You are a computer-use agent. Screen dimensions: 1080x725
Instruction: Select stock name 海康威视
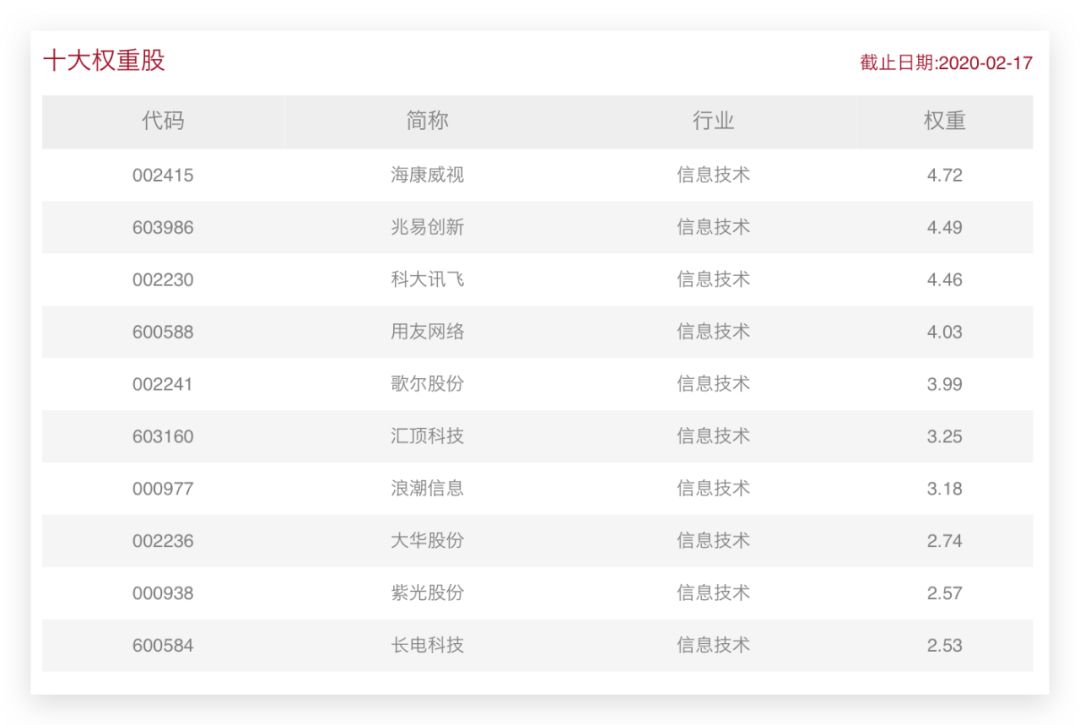tap(427, 175)
